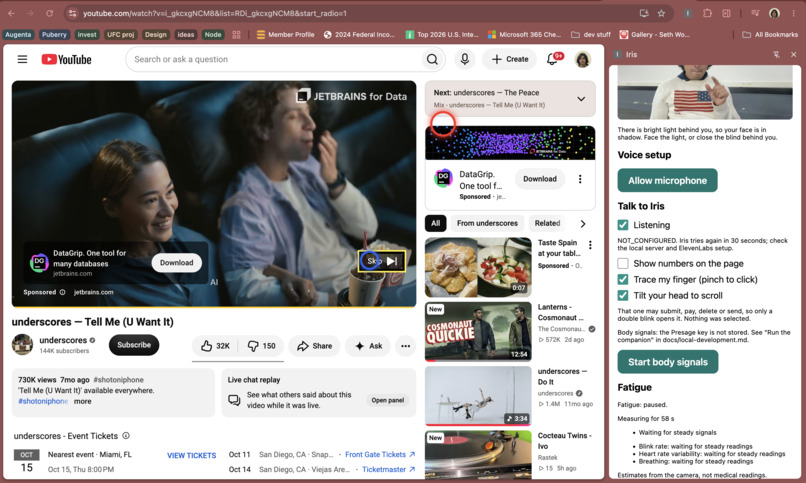Screen dimensions: 806x483
Task: Pin the Iris side panel
Action: point(776,54)
